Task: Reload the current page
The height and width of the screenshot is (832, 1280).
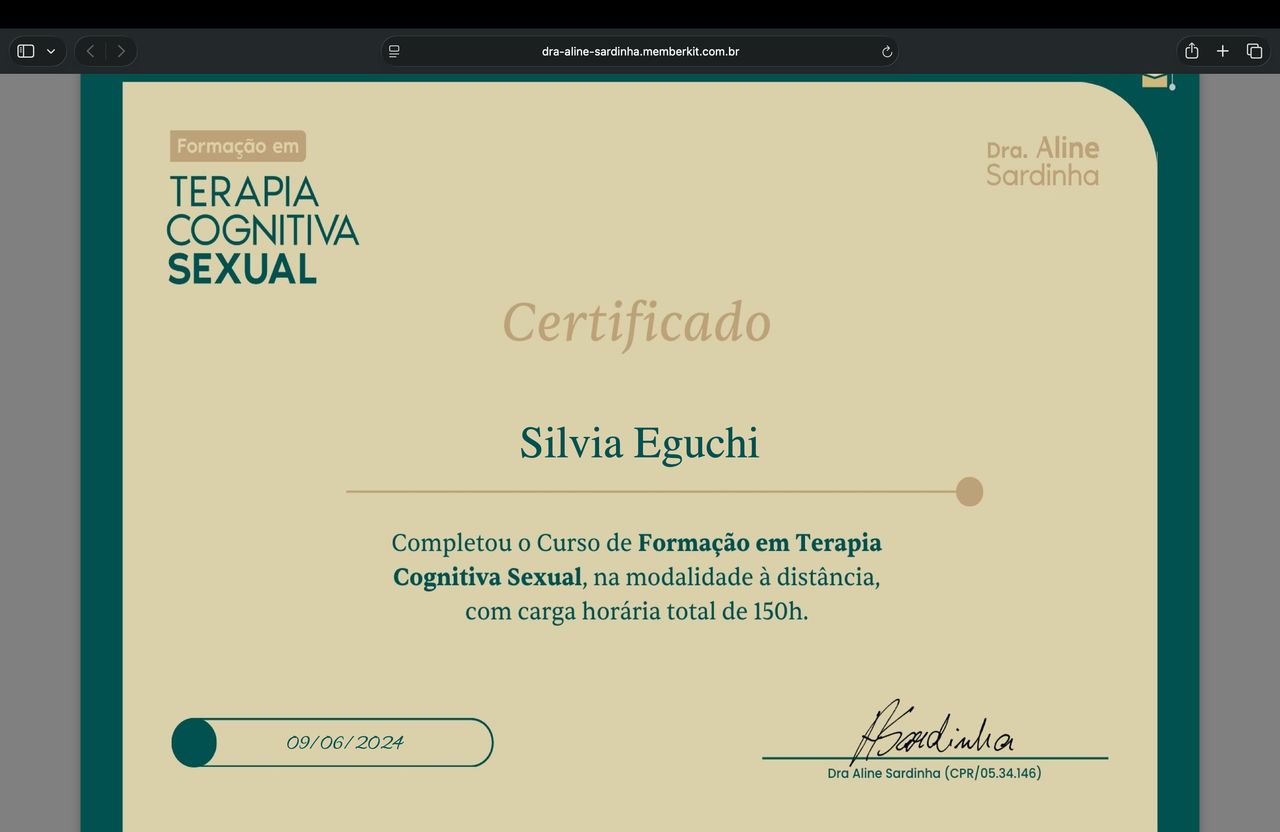Action: click(x=886, y=51)
